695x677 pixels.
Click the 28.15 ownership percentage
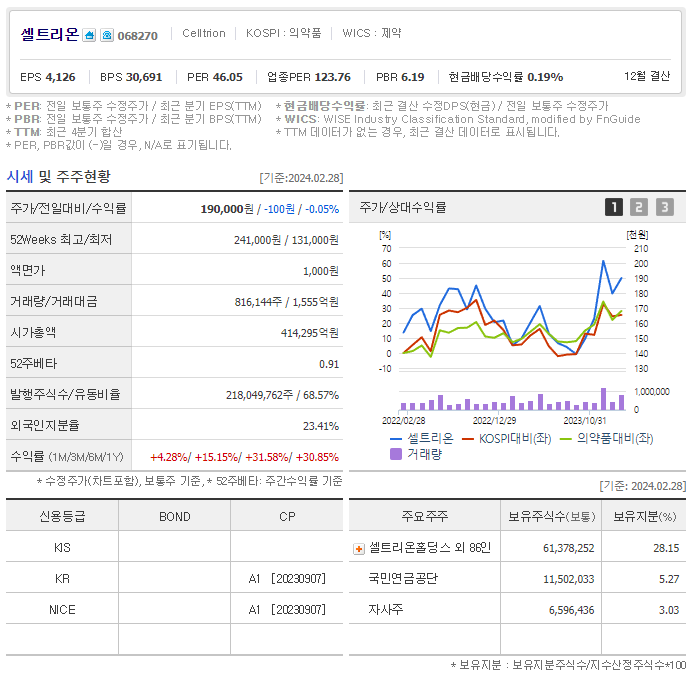click(x=666, y=548)
